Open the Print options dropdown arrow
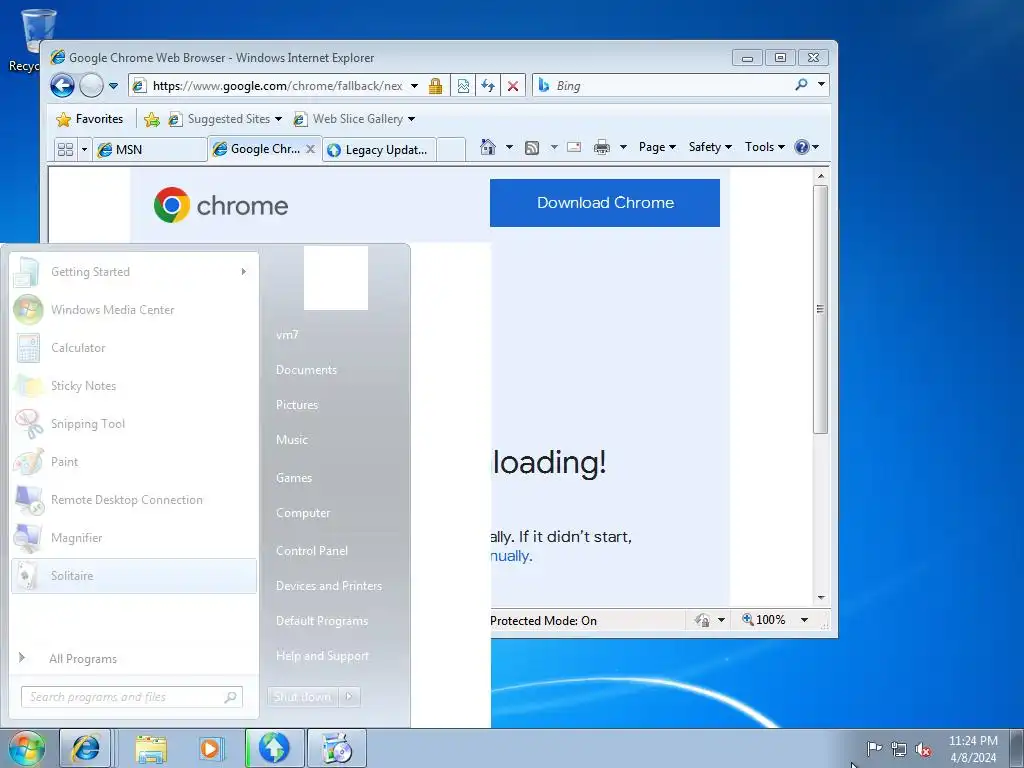1024x768 pixels. coord(623,147)
